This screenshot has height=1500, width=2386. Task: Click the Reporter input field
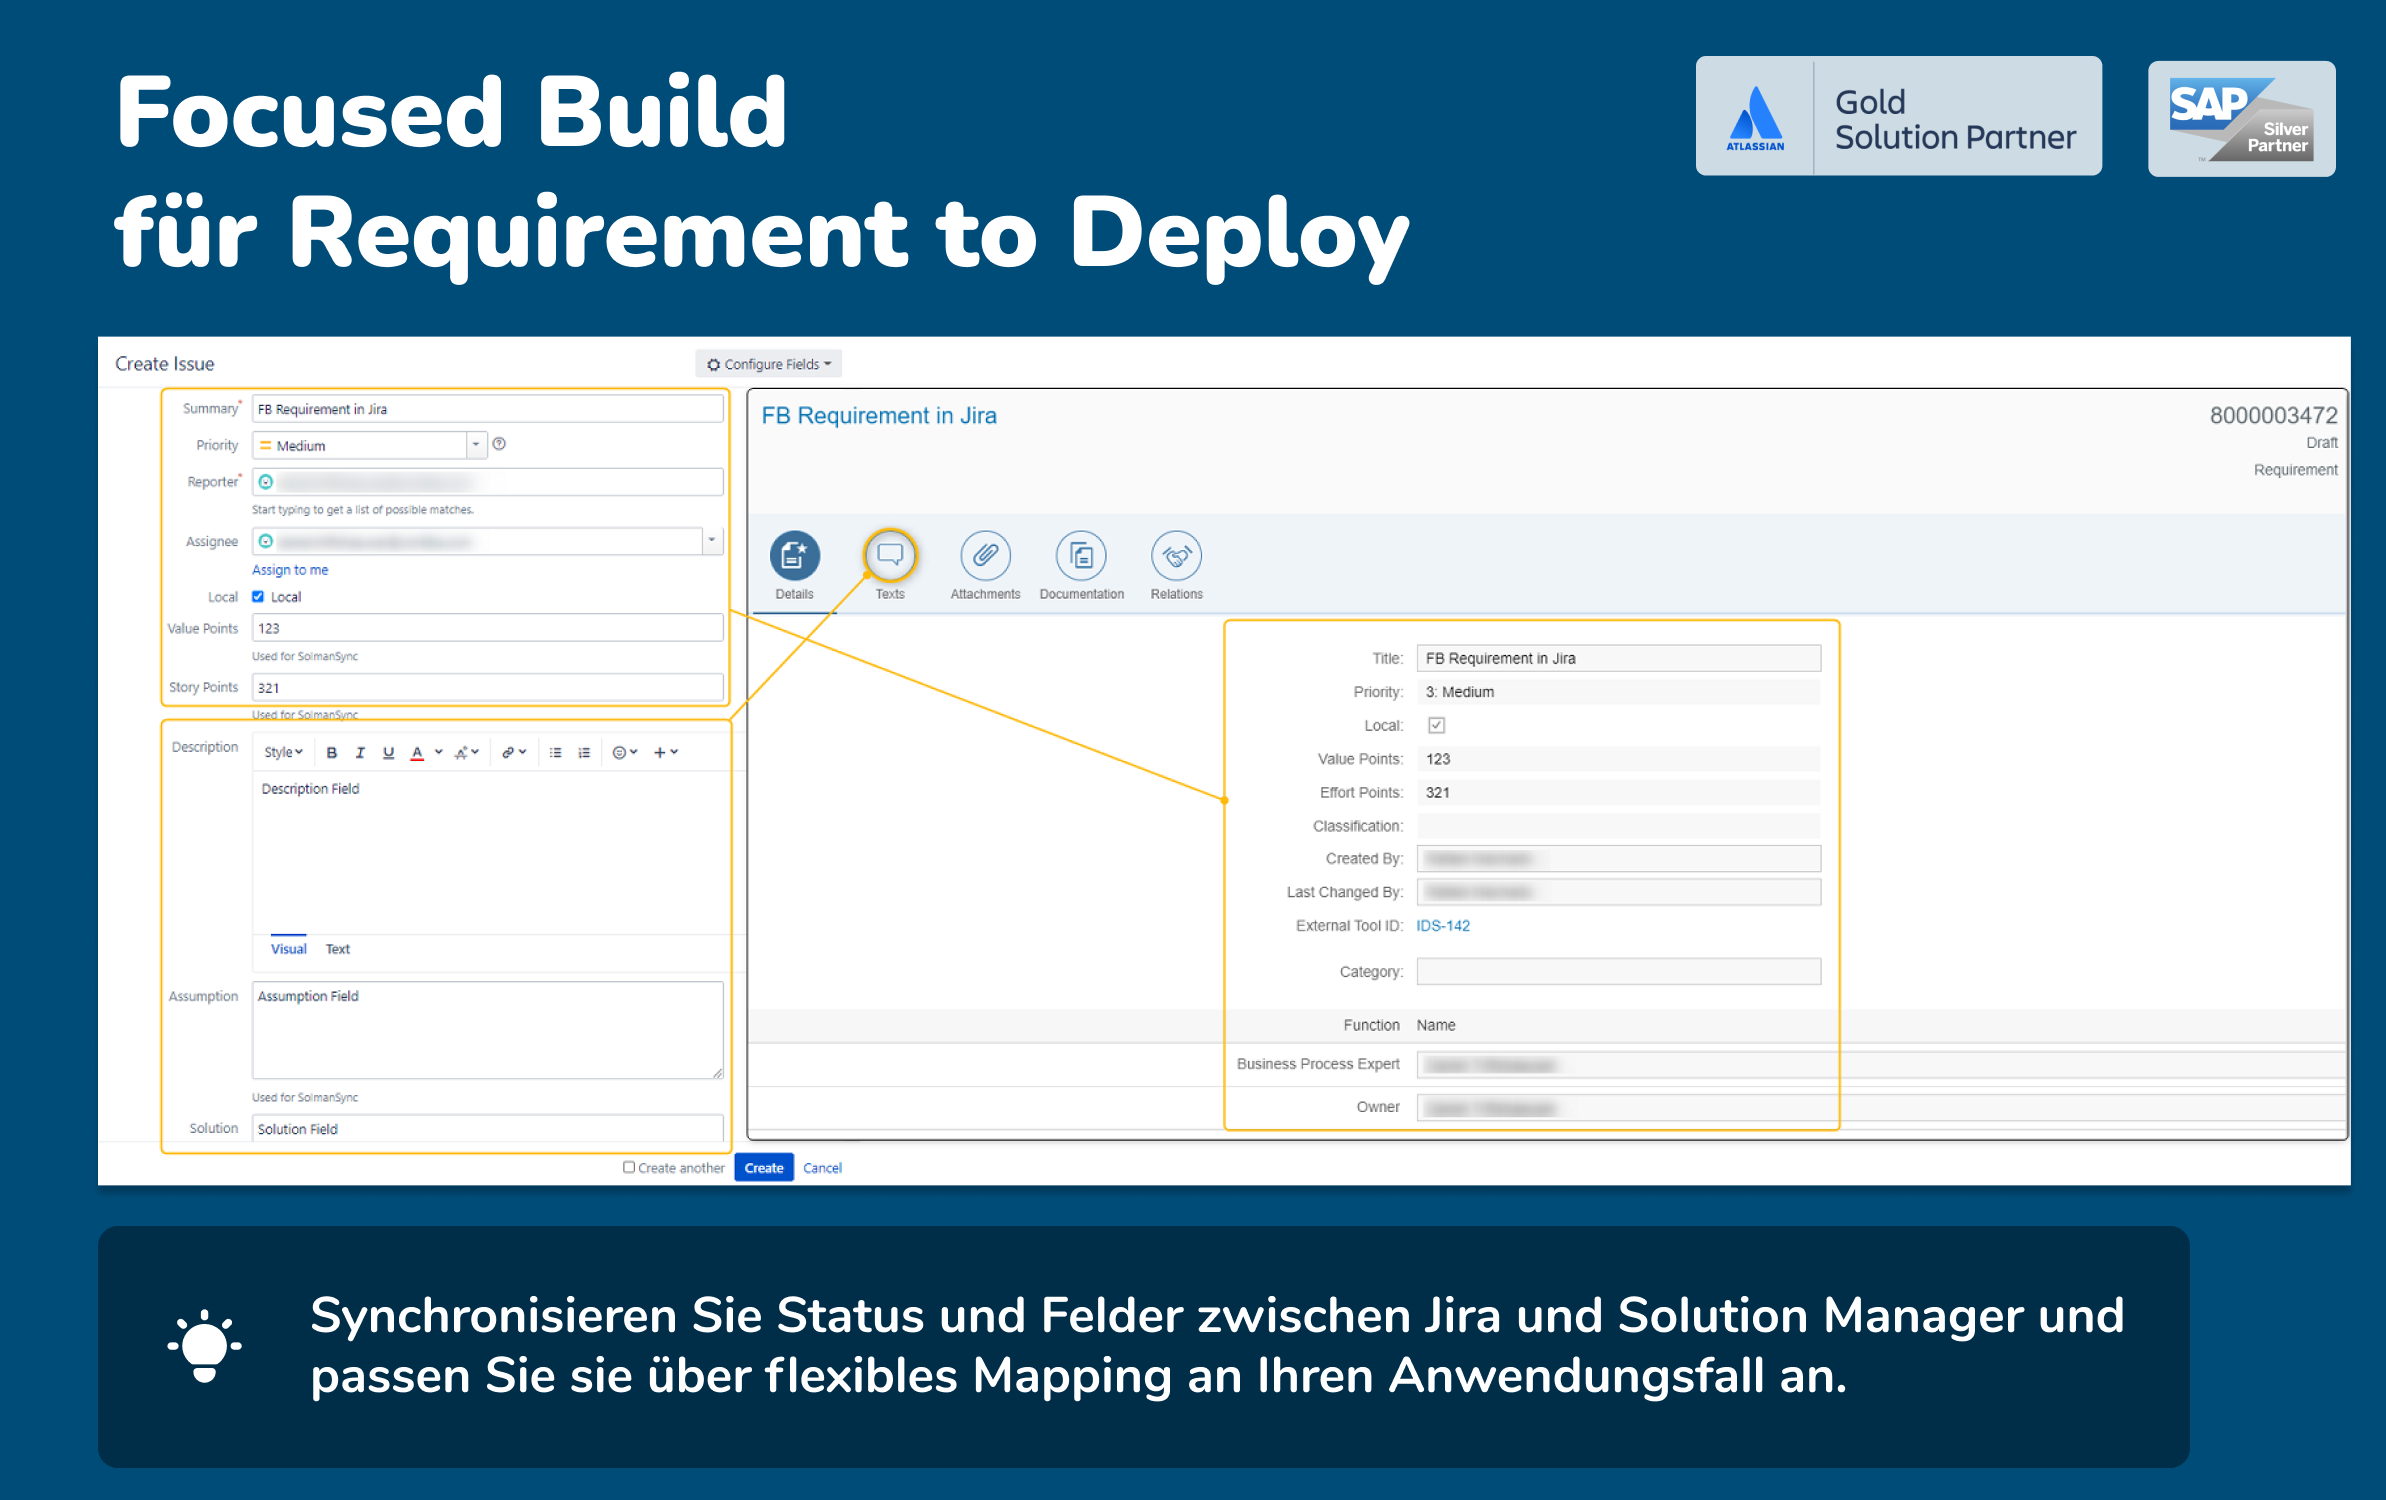[x=487, y=482]
